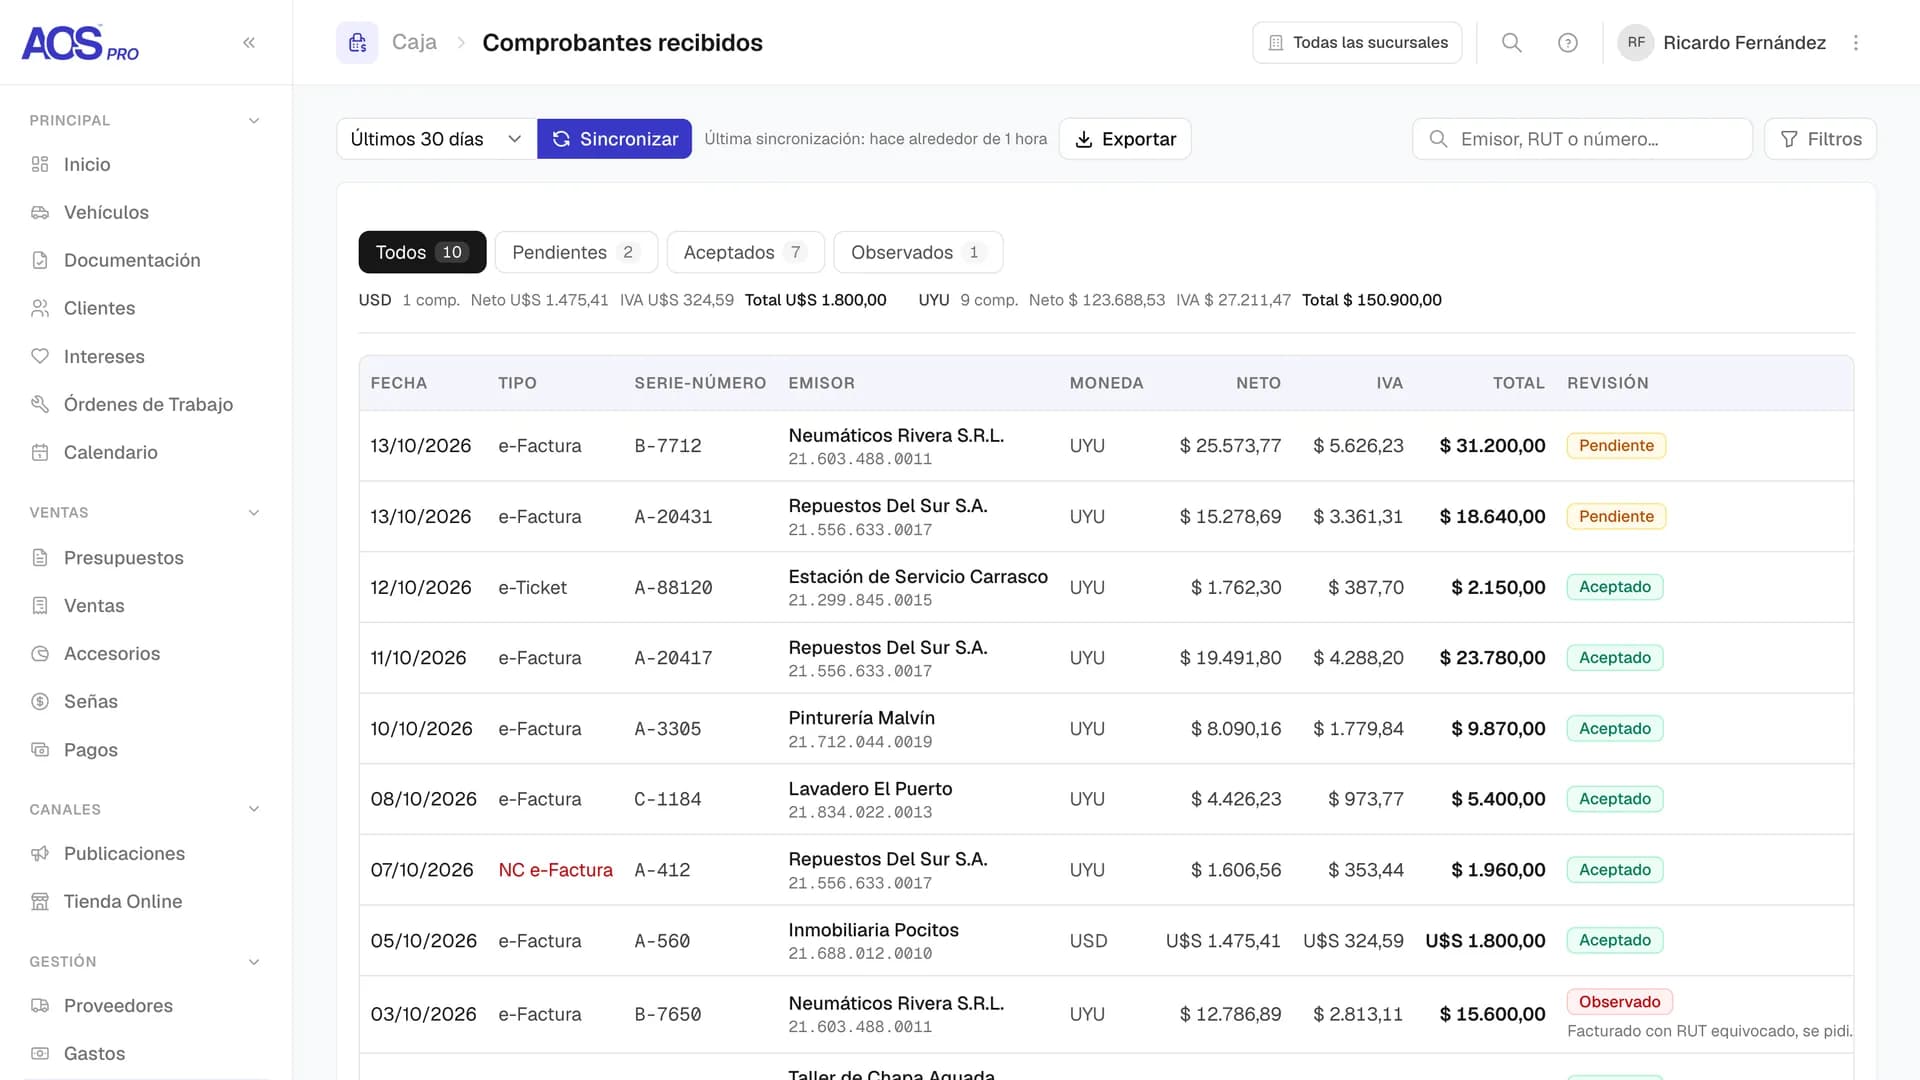Click the Pendiente badge for B-7712
The width and height of the screenshot is (1920, 1080).
point(1616,445)
